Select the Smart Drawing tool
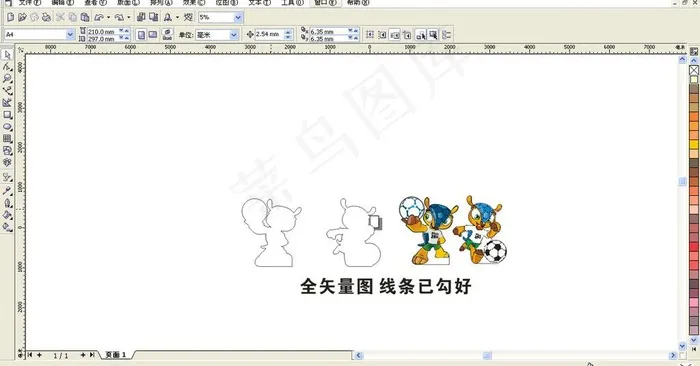 [7, 103]
